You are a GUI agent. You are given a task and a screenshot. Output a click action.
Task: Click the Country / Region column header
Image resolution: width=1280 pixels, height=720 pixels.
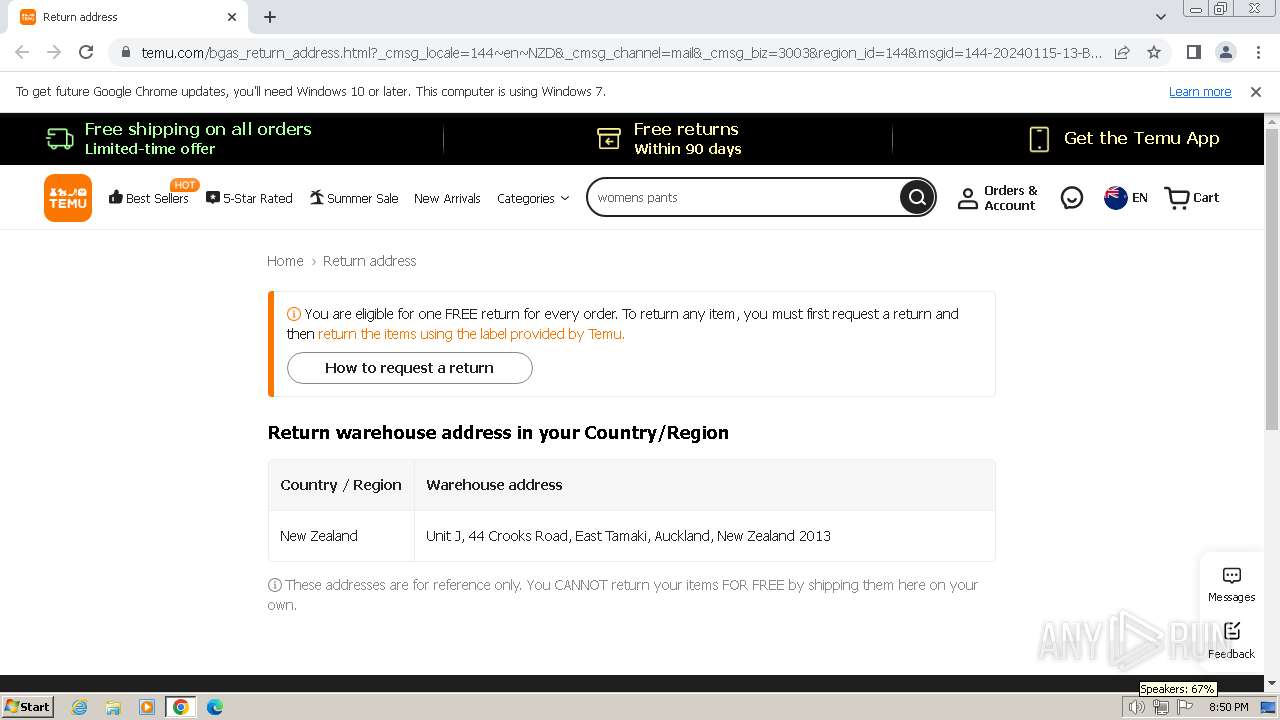coord(341,485)
